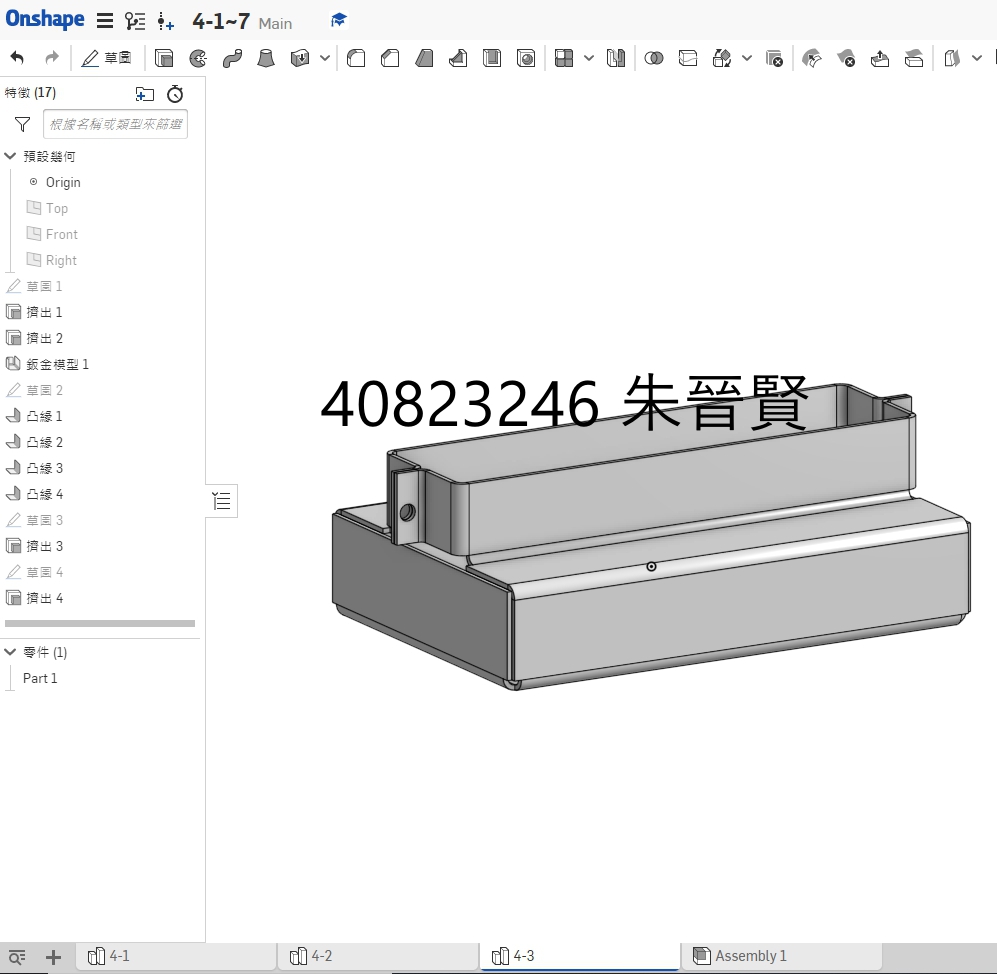Click the Undo arrow
The height and width of the screenshot is (974, 997).
[17, 58]
